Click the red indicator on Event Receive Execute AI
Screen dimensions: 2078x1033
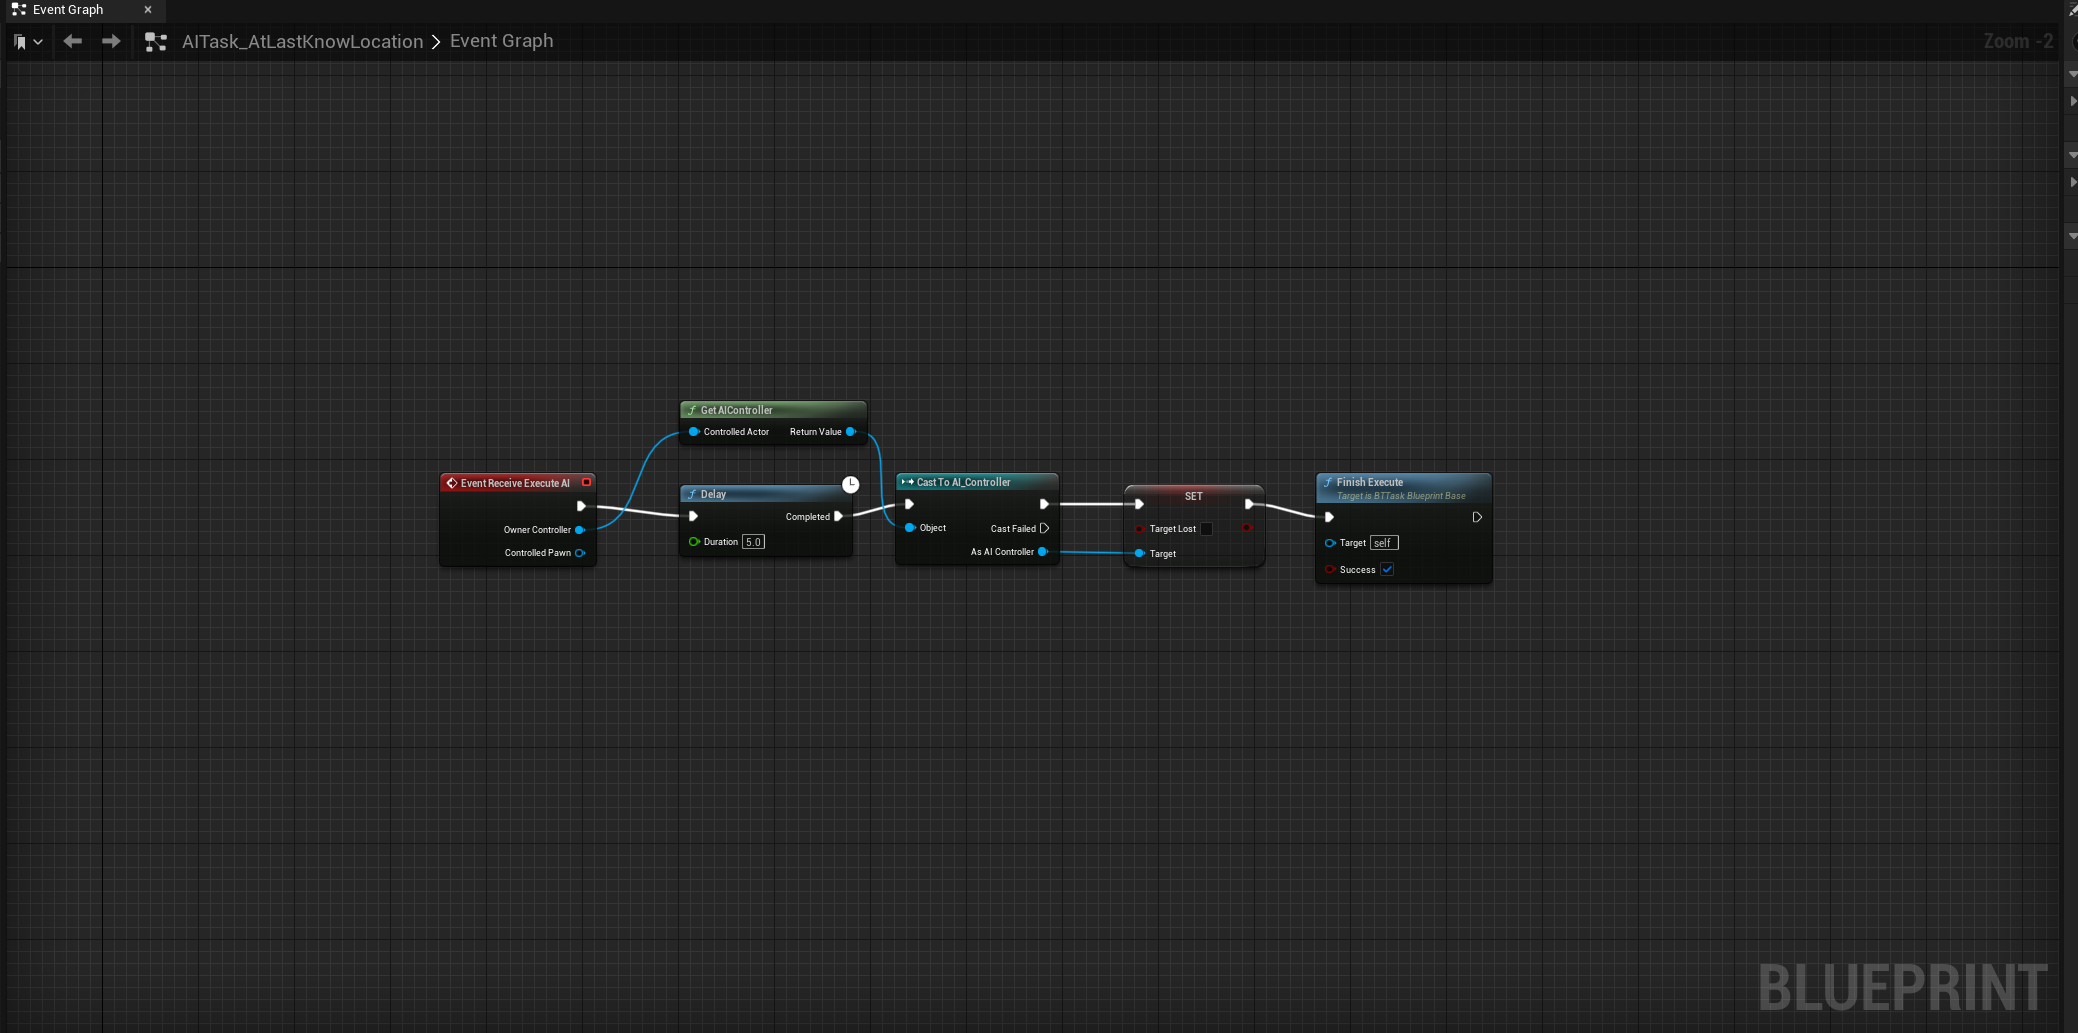coord(586,482)
